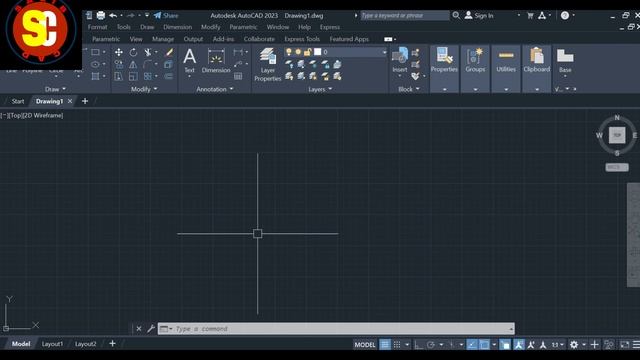
Task: Expand the Block panel
Action: [x=409, y=89]
